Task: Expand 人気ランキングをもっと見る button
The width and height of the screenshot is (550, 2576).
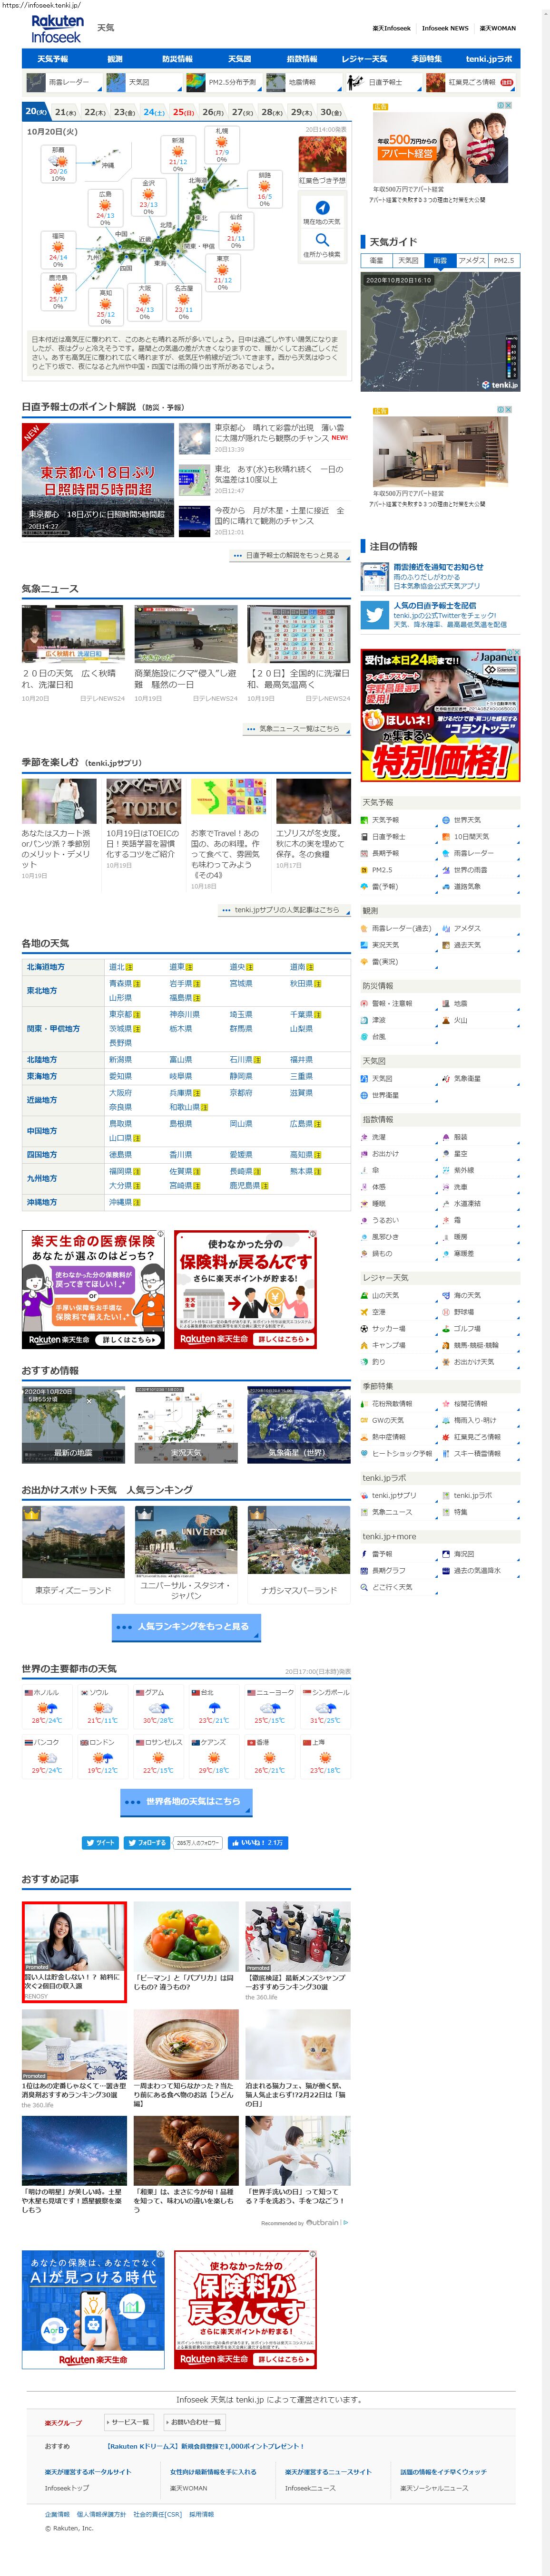Action: [186, 1627]
